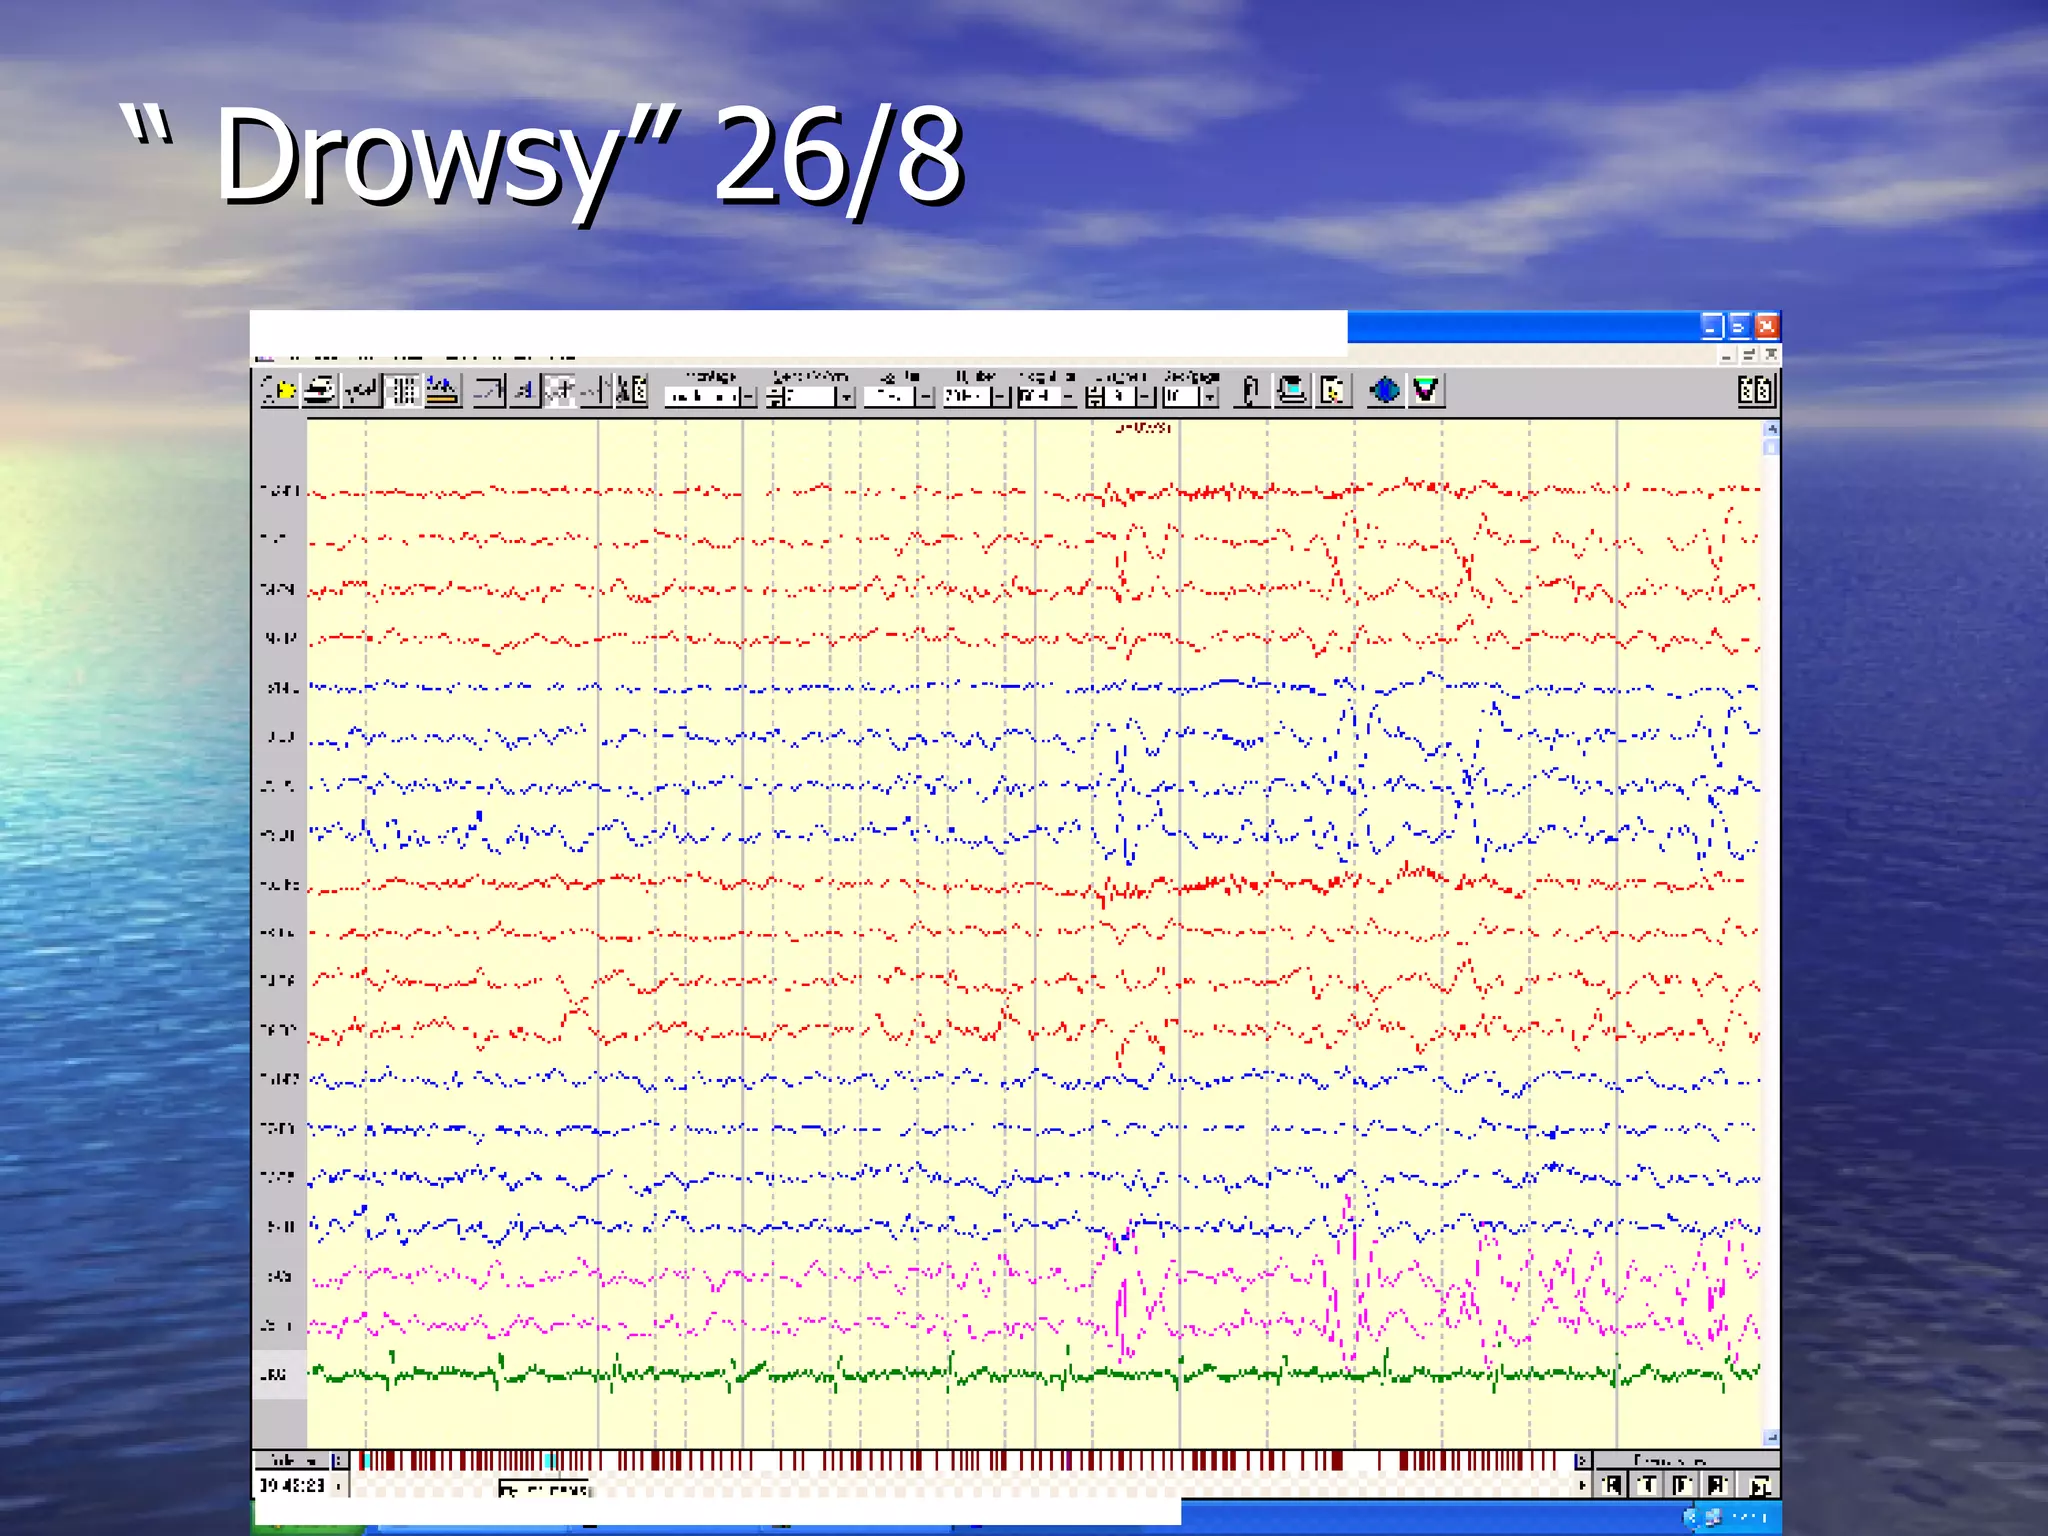Click the split page view icon at far right
The width and height of the screenshot is (2048, 1536).
pyautogui.click(x=1756, y=390)
